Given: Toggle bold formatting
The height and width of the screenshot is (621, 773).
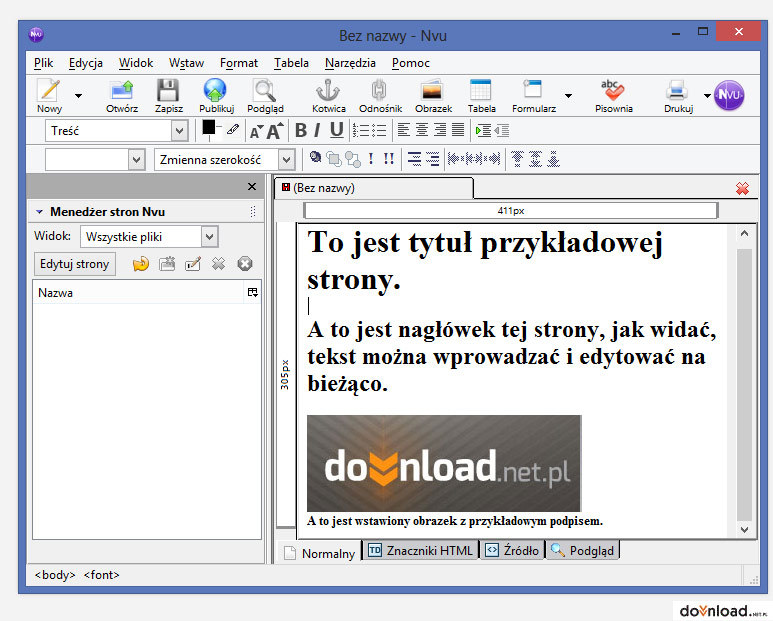Looking at the screenshot, I should [x=301, y=130].
